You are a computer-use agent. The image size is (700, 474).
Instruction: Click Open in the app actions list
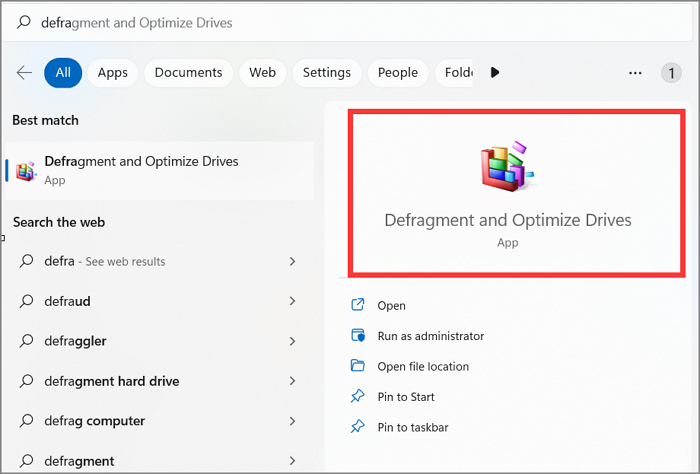point(391,306)
